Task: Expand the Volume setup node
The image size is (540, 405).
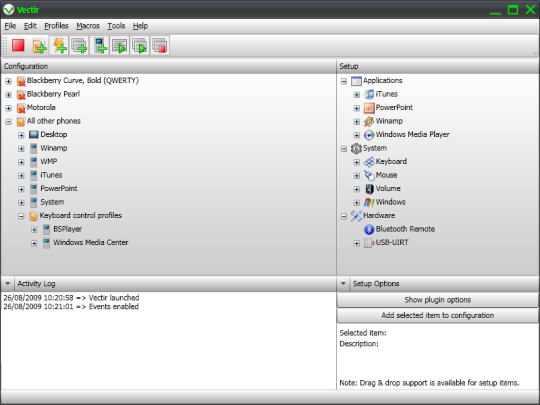Action: point(356,189)
